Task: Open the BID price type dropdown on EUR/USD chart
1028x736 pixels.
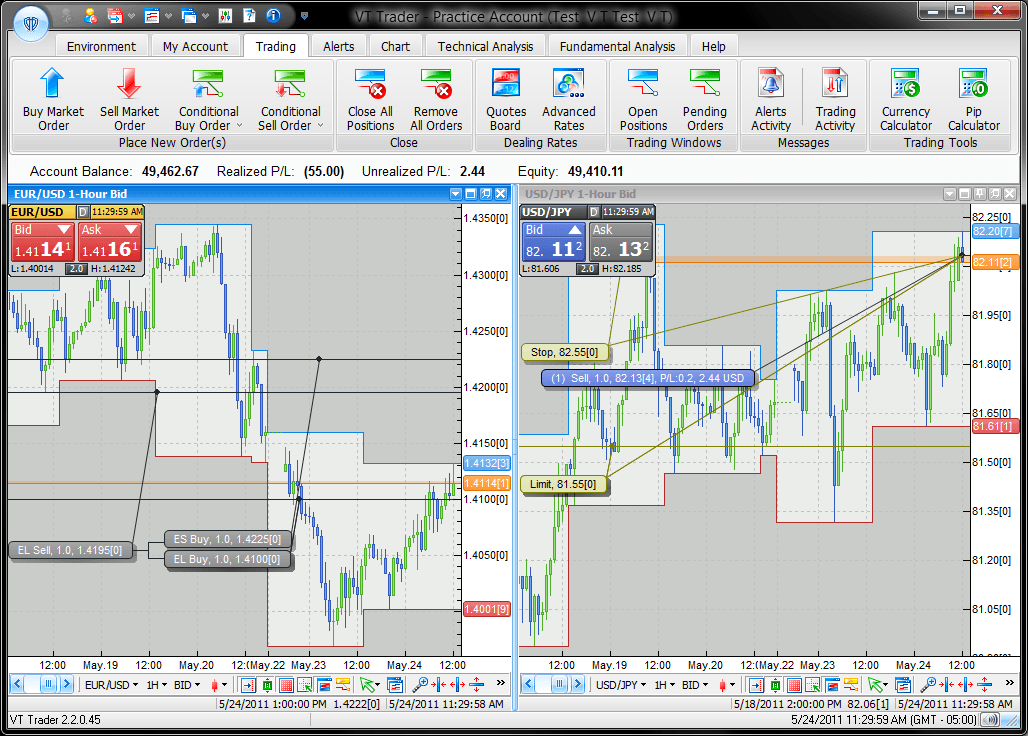Action: pos(187,685)
